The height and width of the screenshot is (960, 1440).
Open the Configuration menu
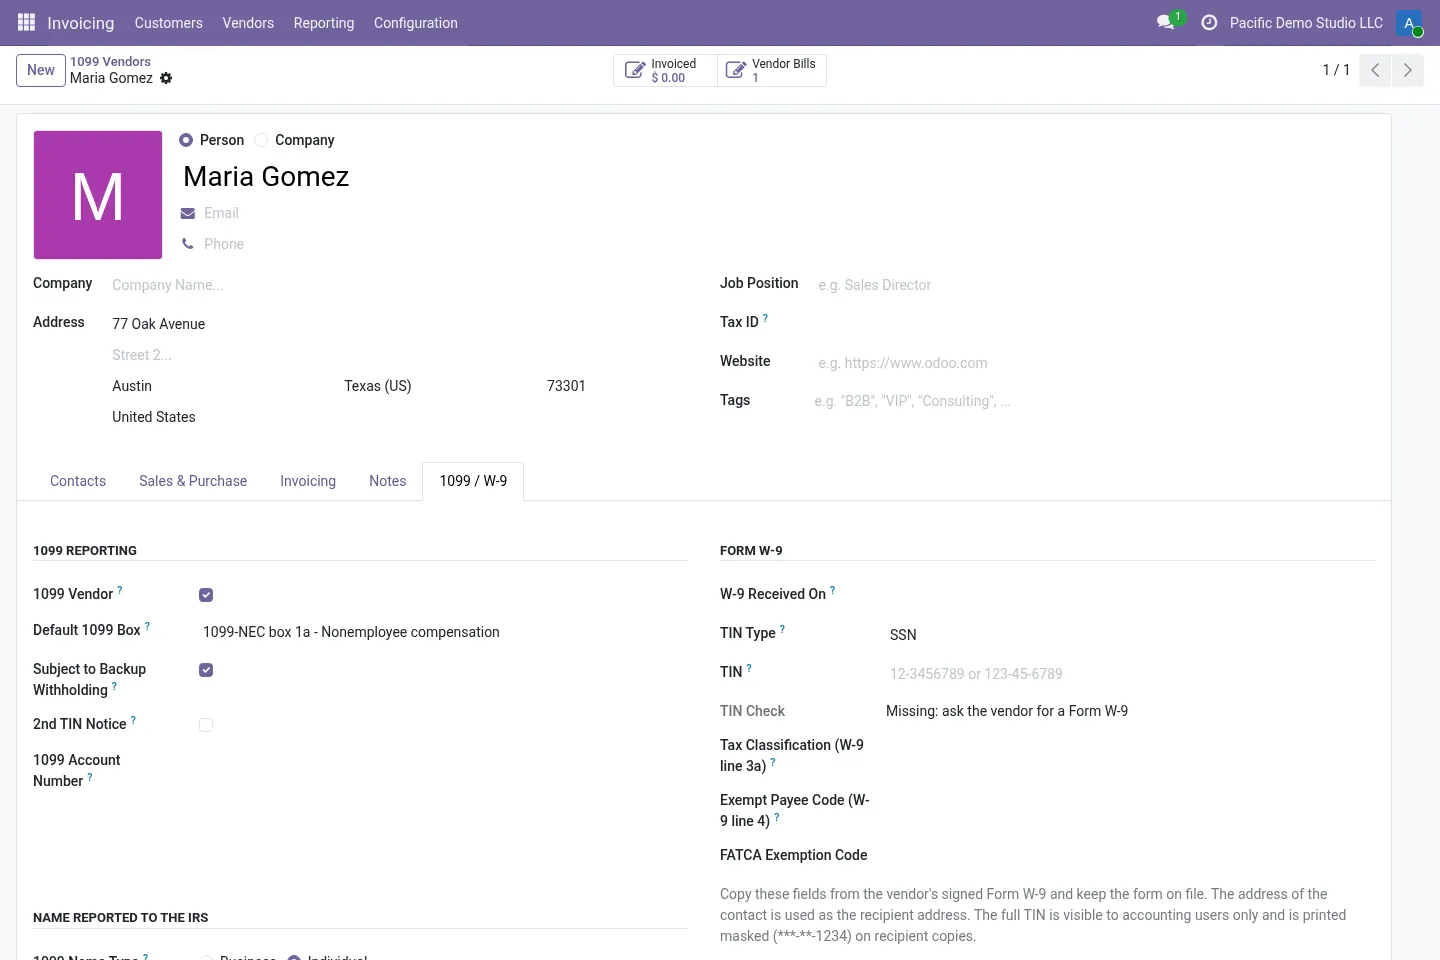point(416,23)
